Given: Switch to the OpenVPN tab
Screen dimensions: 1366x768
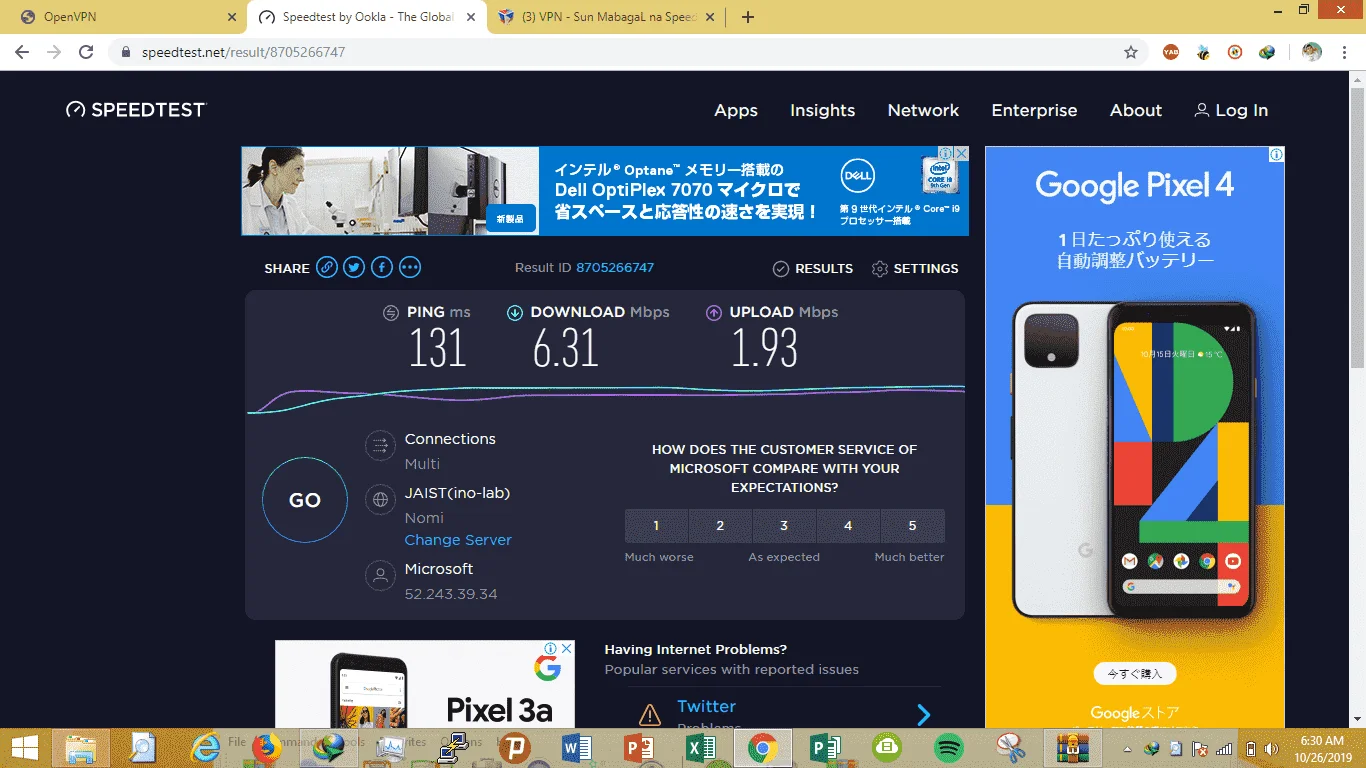Looking at the screenshot, I should click(x=122, y=17).
